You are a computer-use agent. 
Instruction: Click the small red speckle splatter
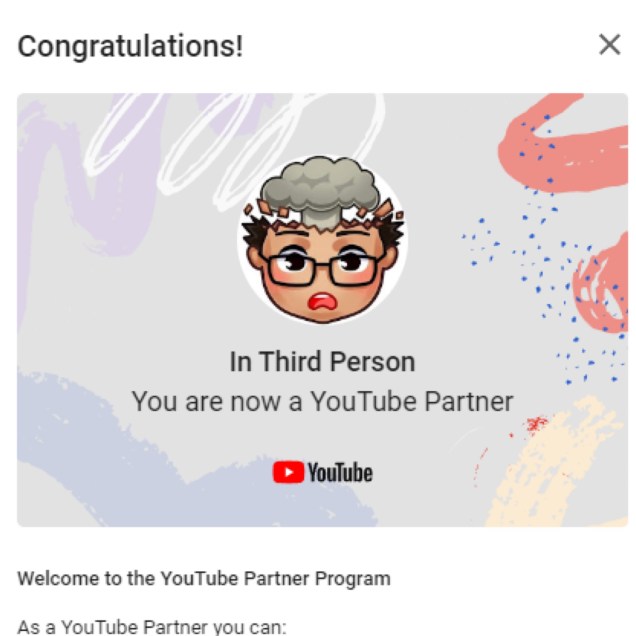point(537,424)
